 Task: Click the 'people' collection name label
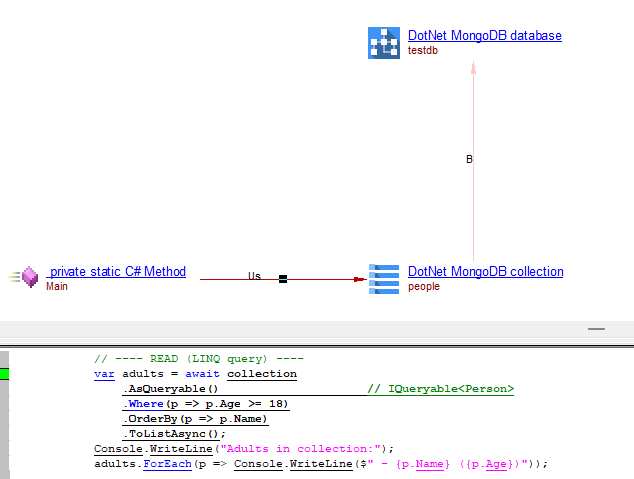pos(423,287)
